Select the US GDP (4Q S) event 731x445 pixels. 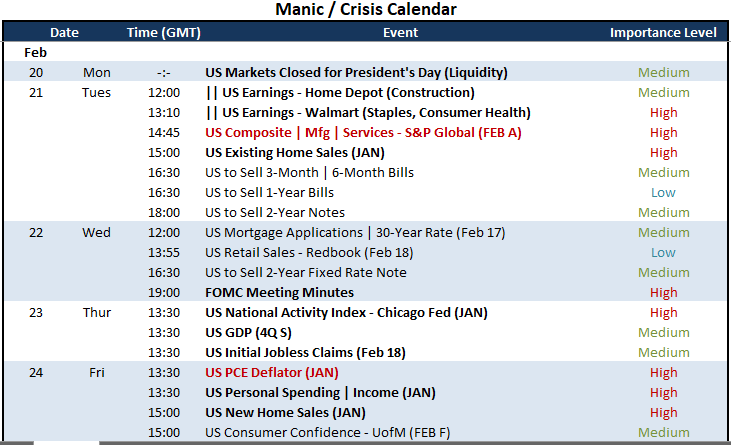click(x=248, y=333)
